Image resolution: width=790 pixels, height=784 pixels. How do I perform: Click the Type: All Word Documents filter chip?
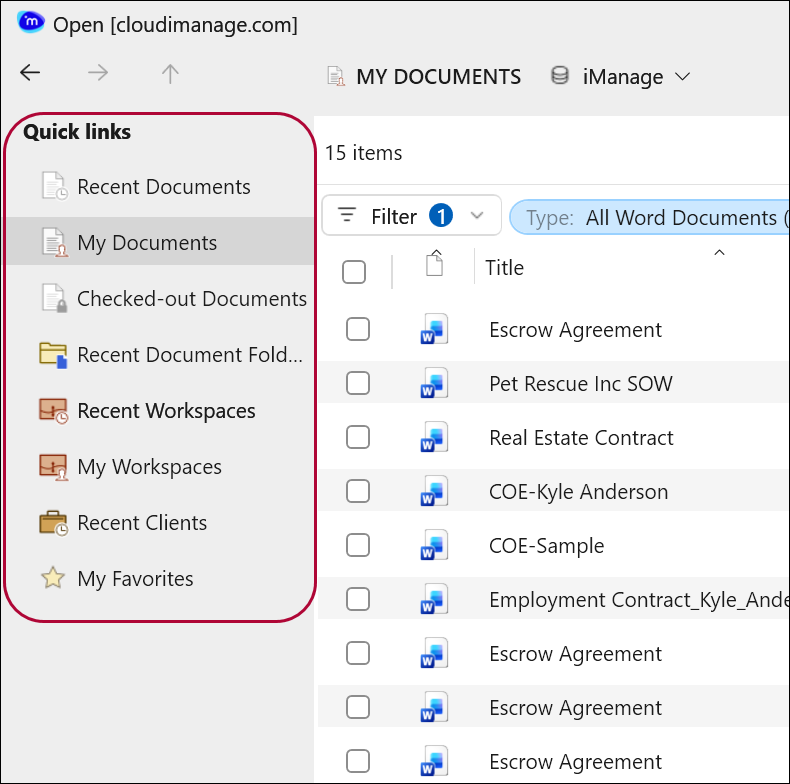coord(650,218)
